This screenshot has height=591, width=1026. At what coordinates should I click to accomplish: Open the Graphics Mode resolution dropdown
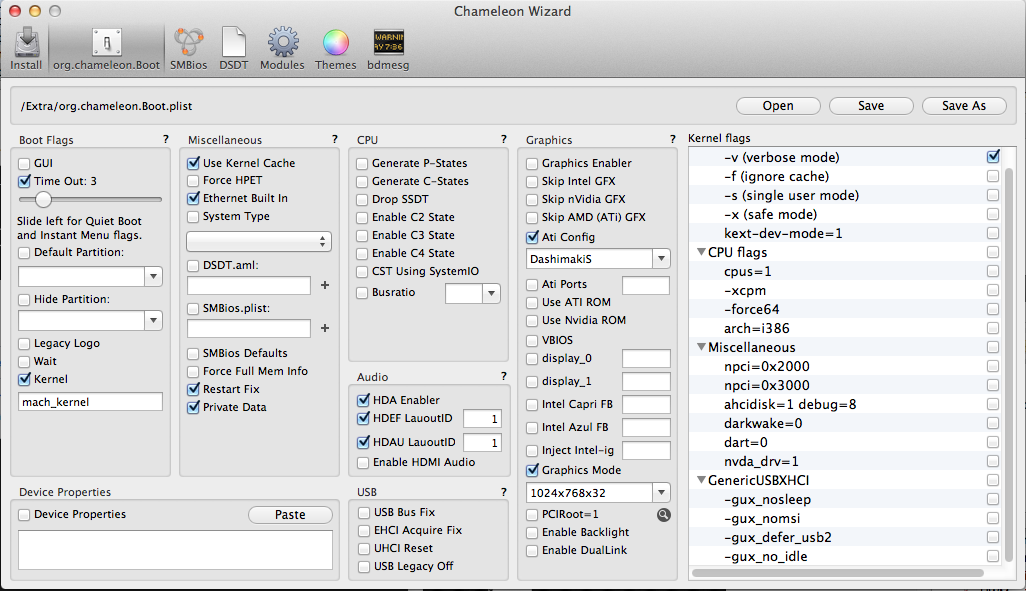[662, 492]
